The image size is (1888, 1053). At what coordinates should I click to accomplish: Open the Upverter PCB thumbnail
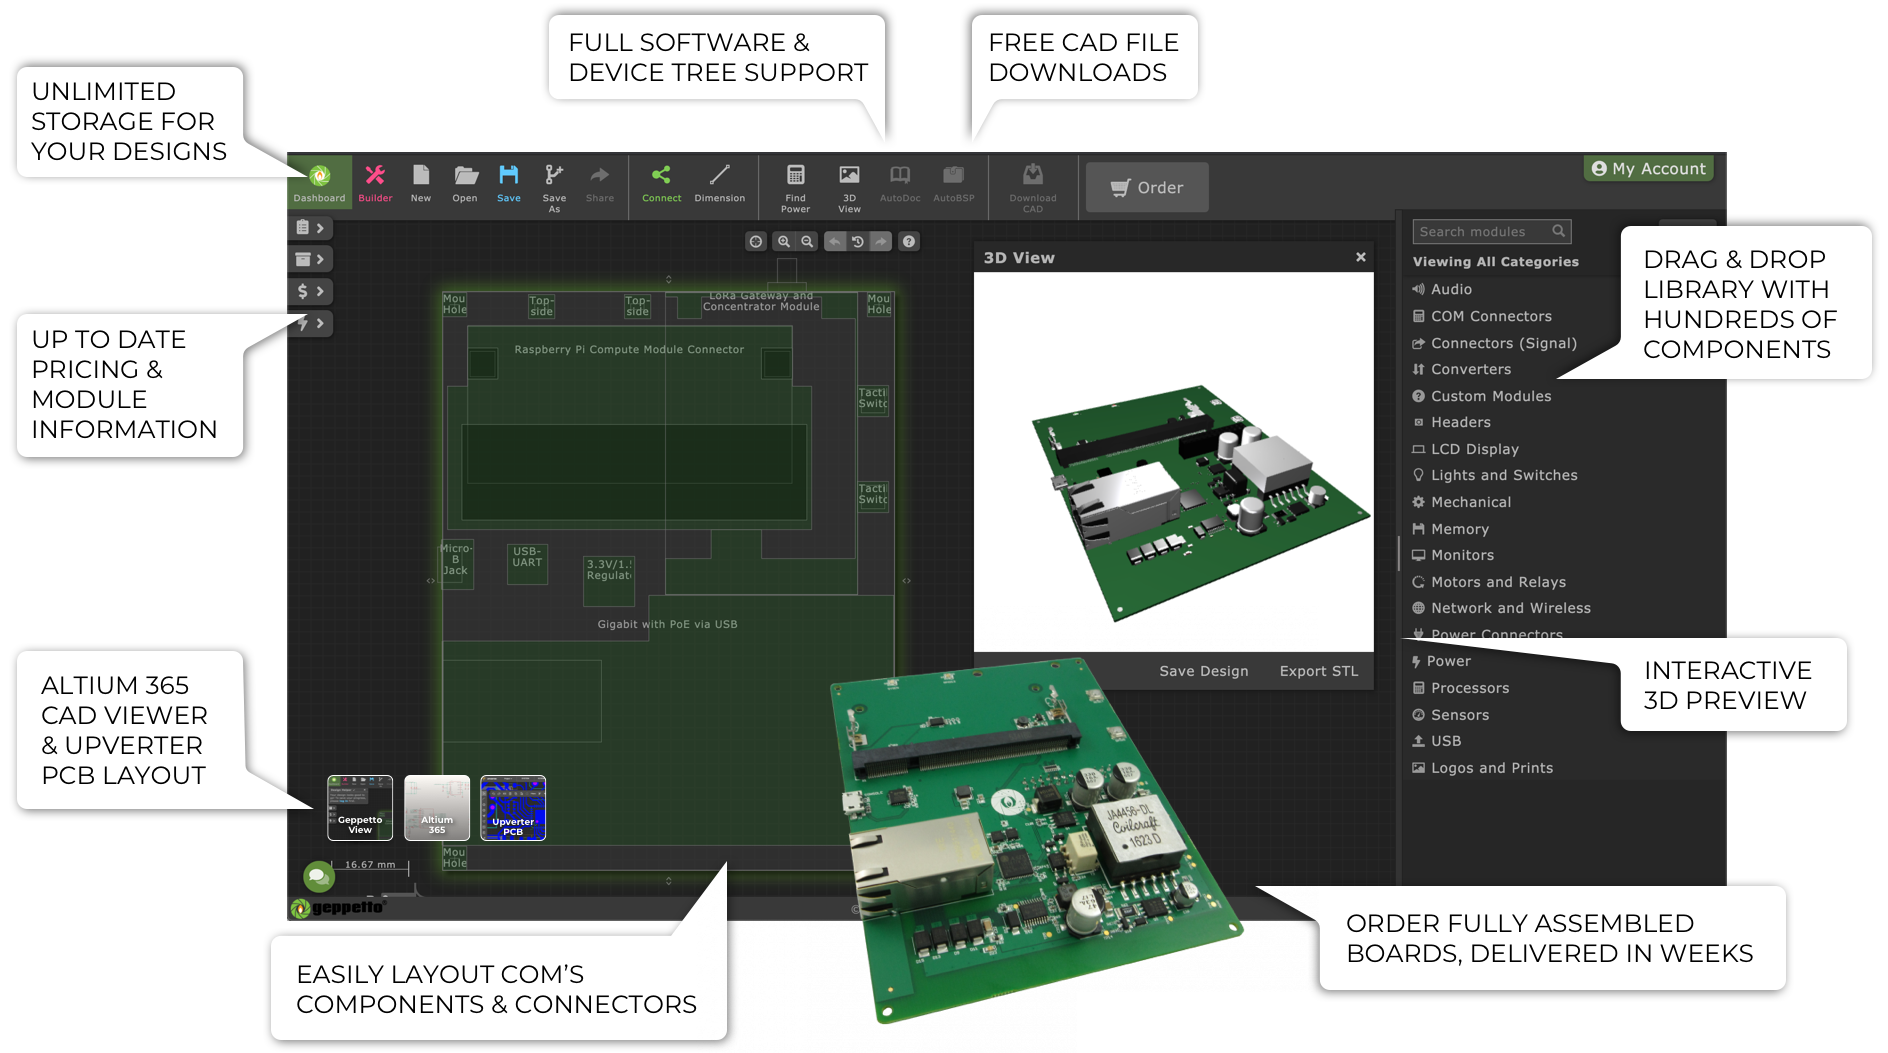pyautogui.click(x=513, y=808)
